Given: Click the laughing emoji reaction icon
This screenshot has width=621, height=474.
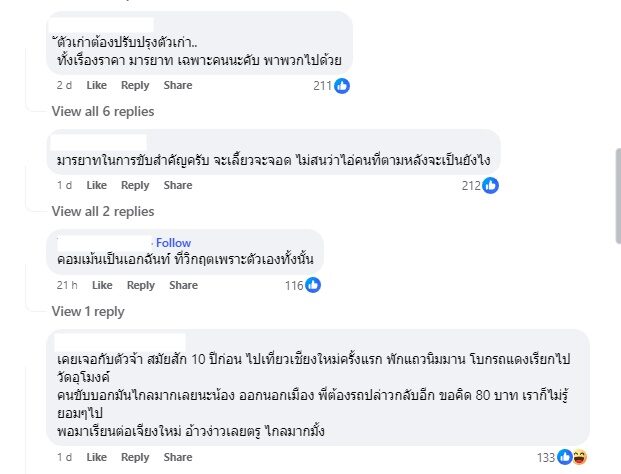Looking at the screenshot, I should tap(579, 457).
